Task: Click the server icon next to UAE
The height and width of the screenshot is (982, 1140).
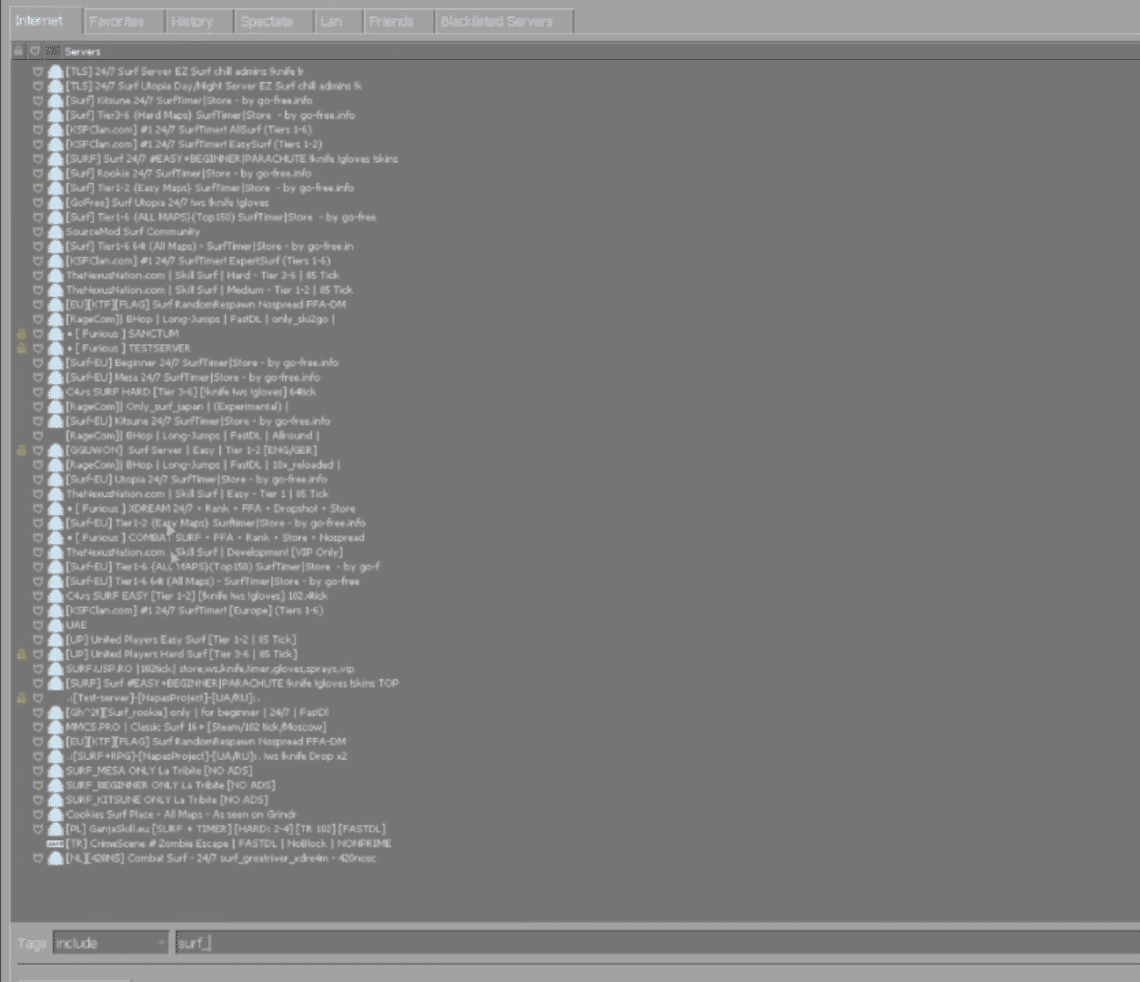Action: 55,625
